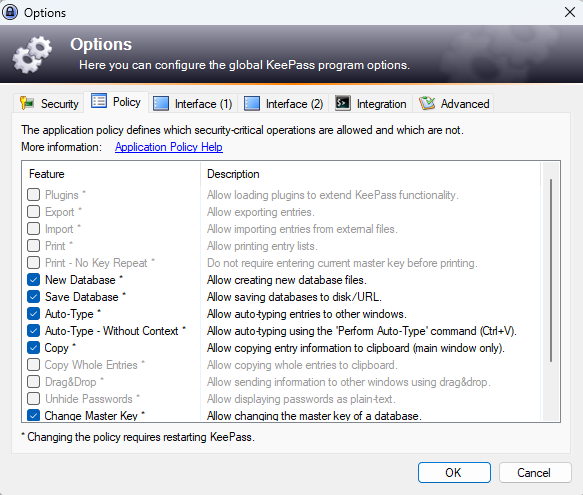Open the Security tab
583x495 pixels.
pyautogui.click(x=49, y=103)
